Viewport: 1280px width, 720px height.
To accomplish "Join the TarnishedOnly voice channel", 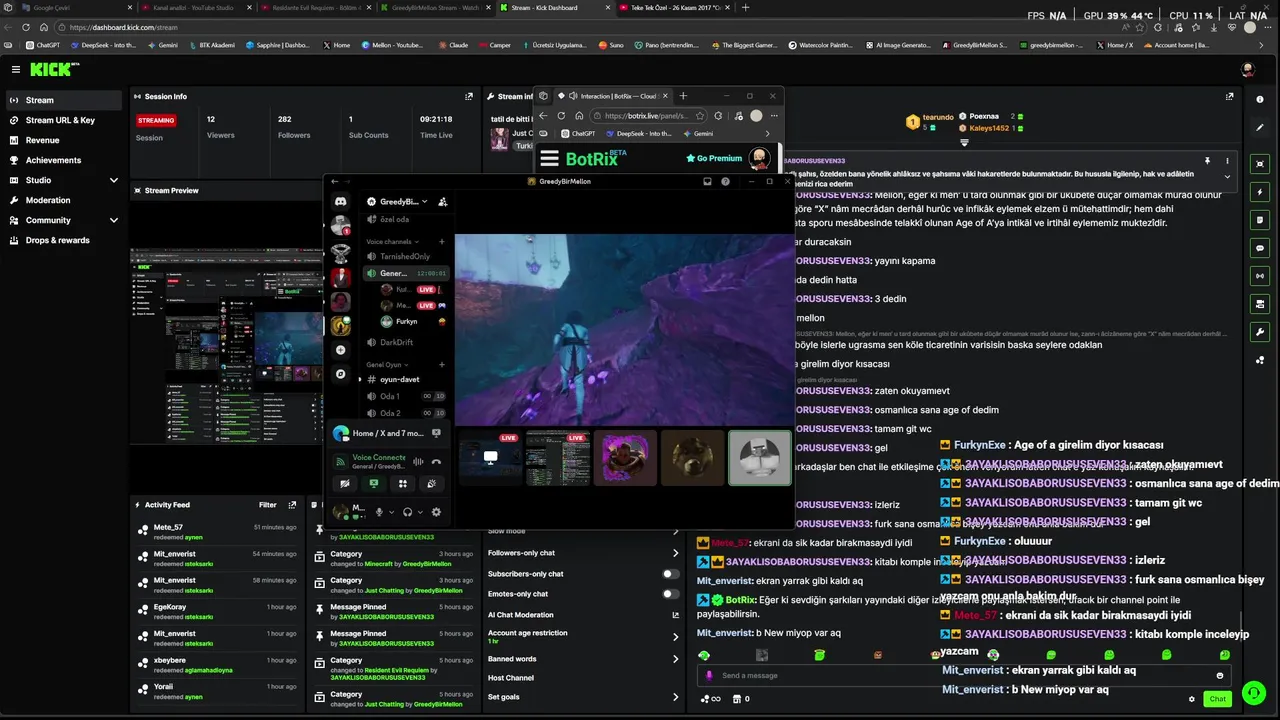I will 405,256.
